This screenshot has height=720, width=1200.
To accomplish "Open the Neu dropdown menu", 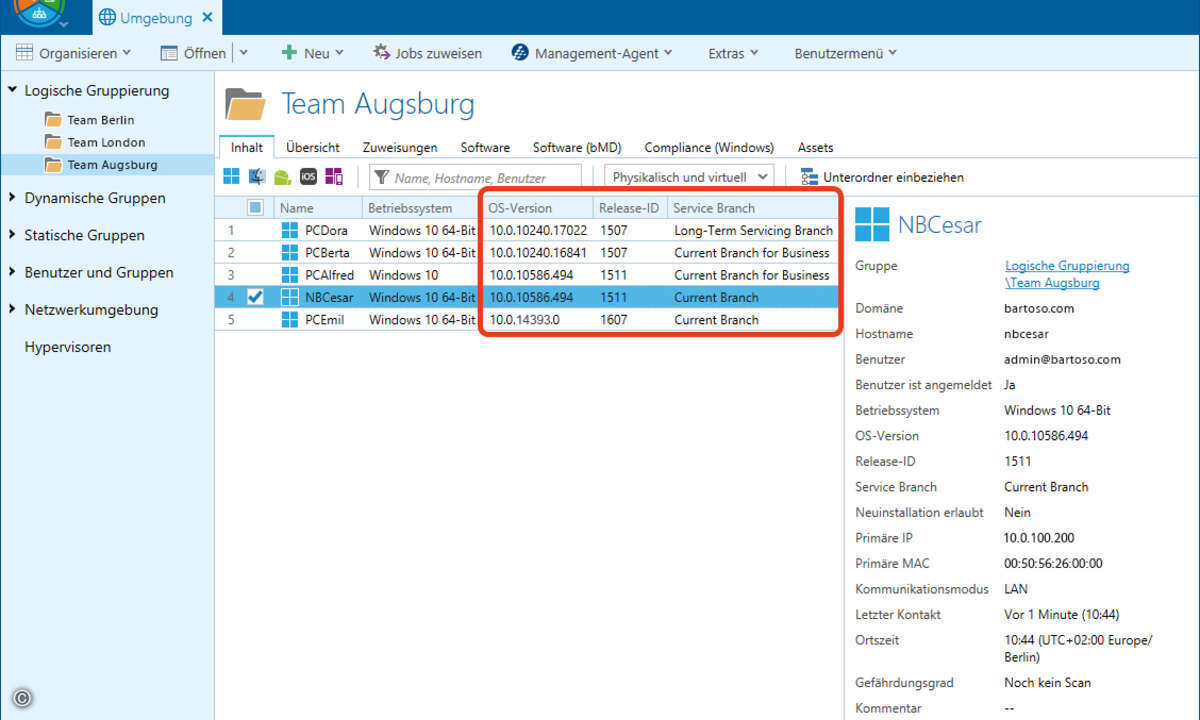I will point(312,53).
